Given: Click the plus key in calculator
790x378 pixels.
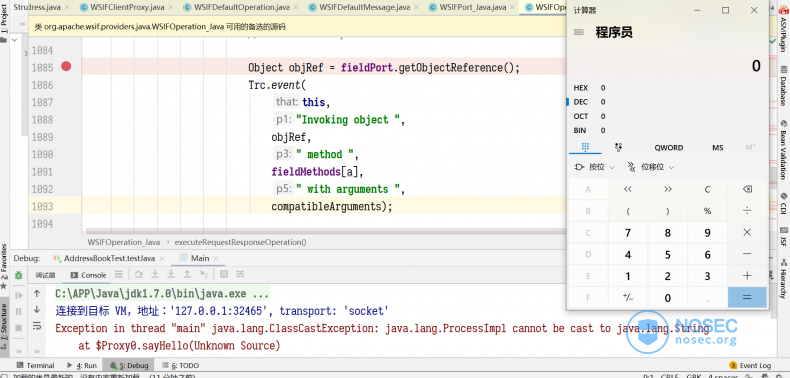Looking at the screenshot, I should click(747, 276).
